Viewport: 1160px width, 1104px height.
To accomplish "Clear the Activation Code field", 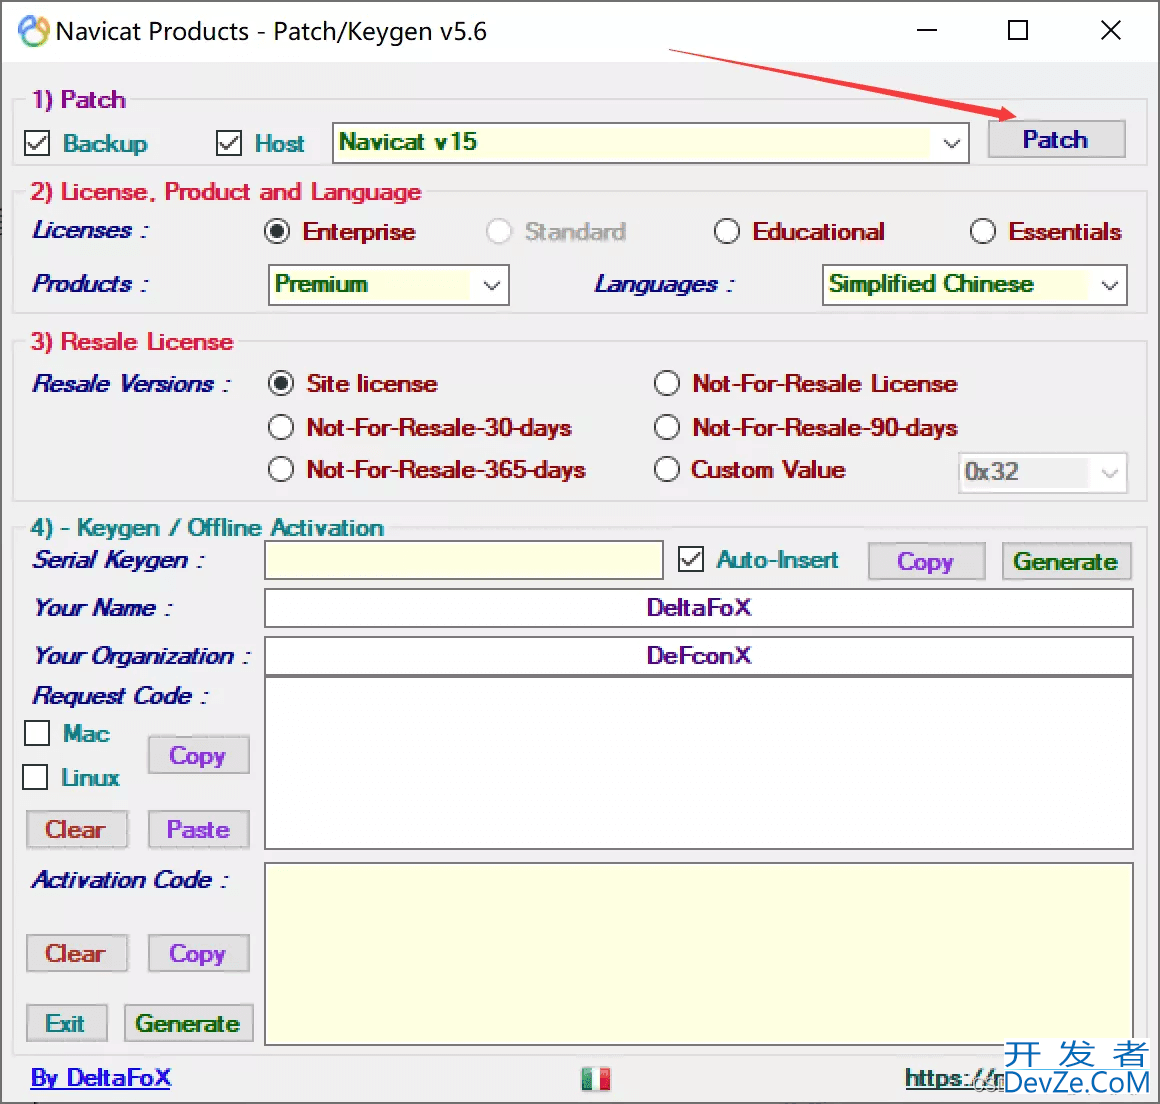I will [76, 953].
